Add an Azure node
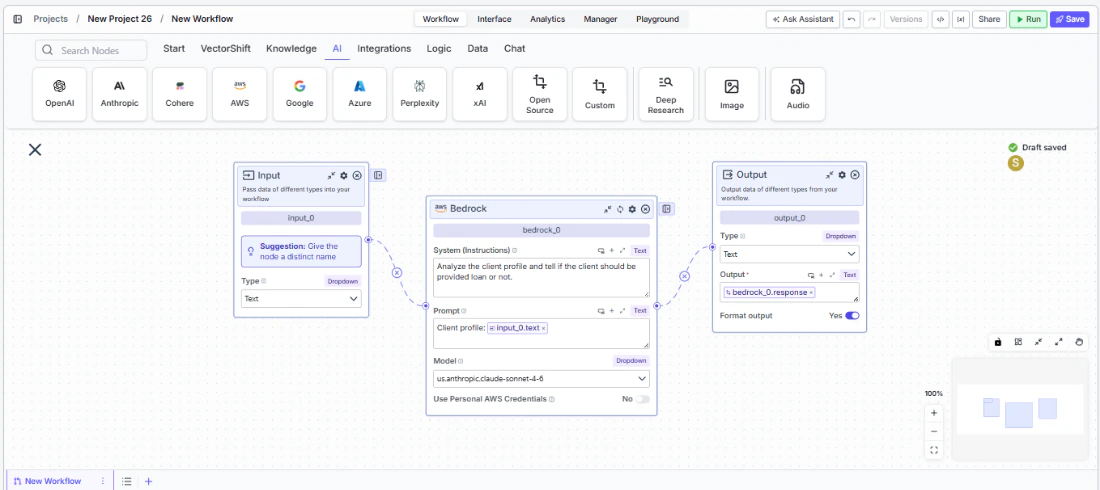Screen dimensions: 1100x490 [360, 94]
